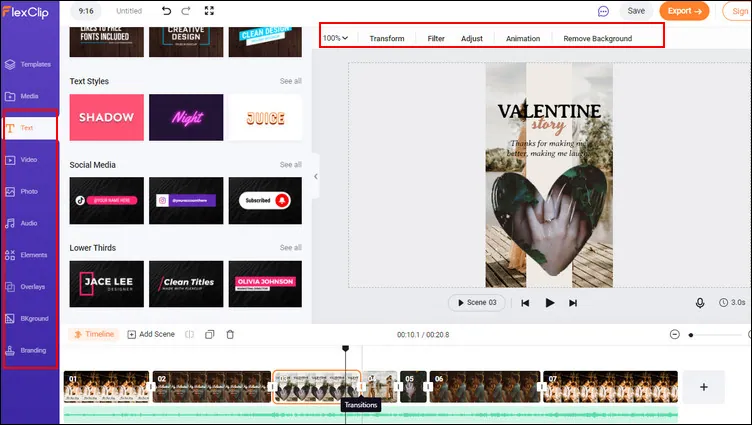This screenshot has height=425, width=752.
Task: Select scene 05 in the timeline
Action: 413,387
